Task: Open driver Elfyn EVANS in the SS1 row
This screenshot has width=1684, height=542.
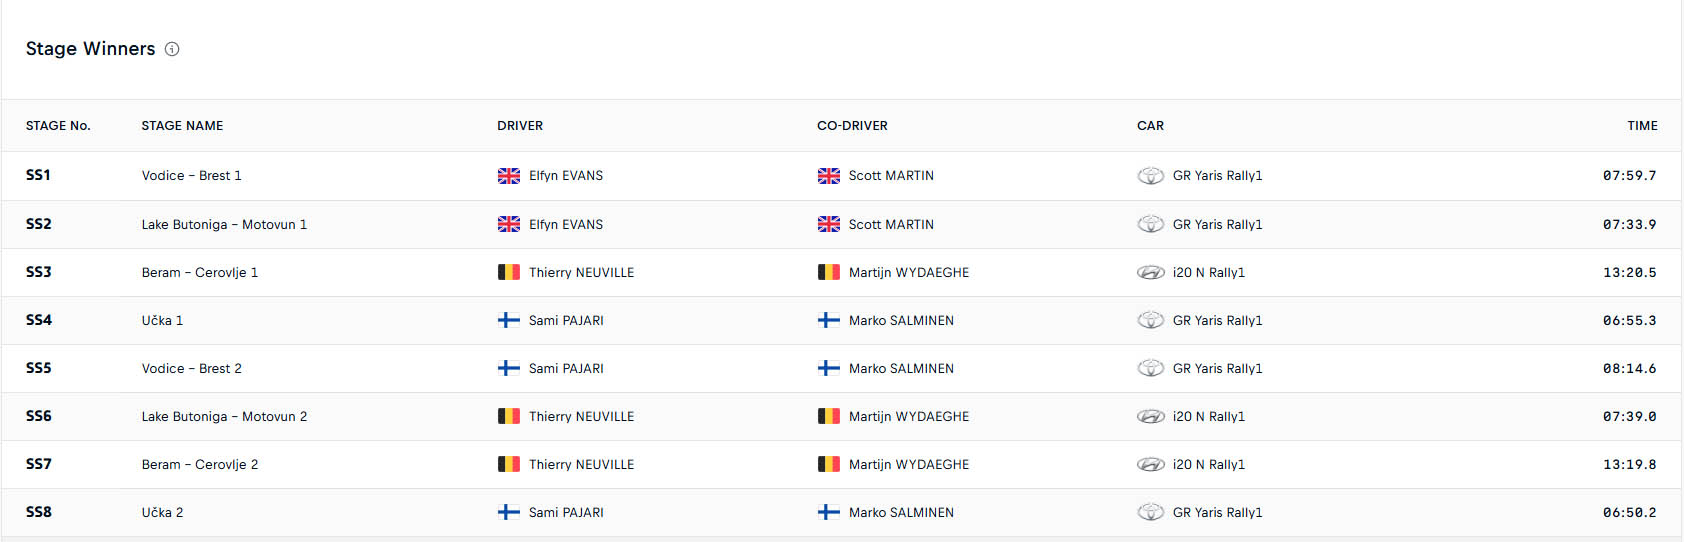Action: tap(566, 176)
